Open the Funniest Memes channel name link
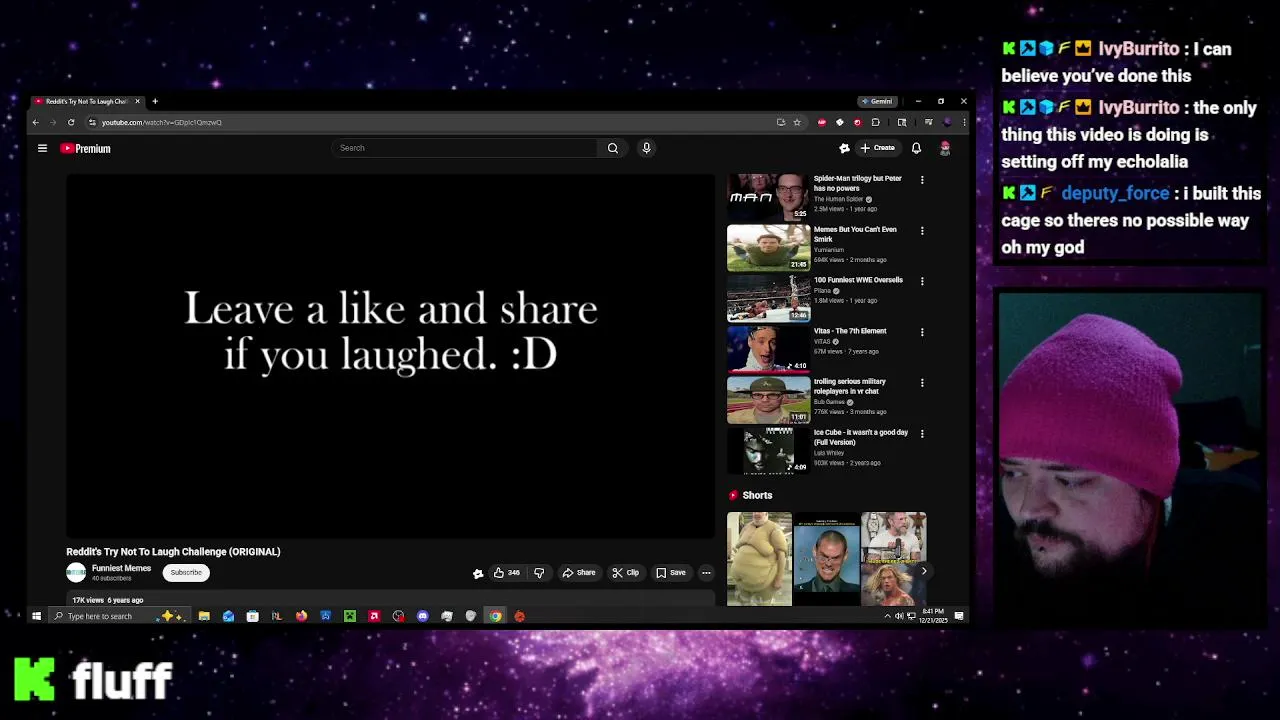Screen dimensions: 1280x720 pyautogui.click(x=121, y=568)
